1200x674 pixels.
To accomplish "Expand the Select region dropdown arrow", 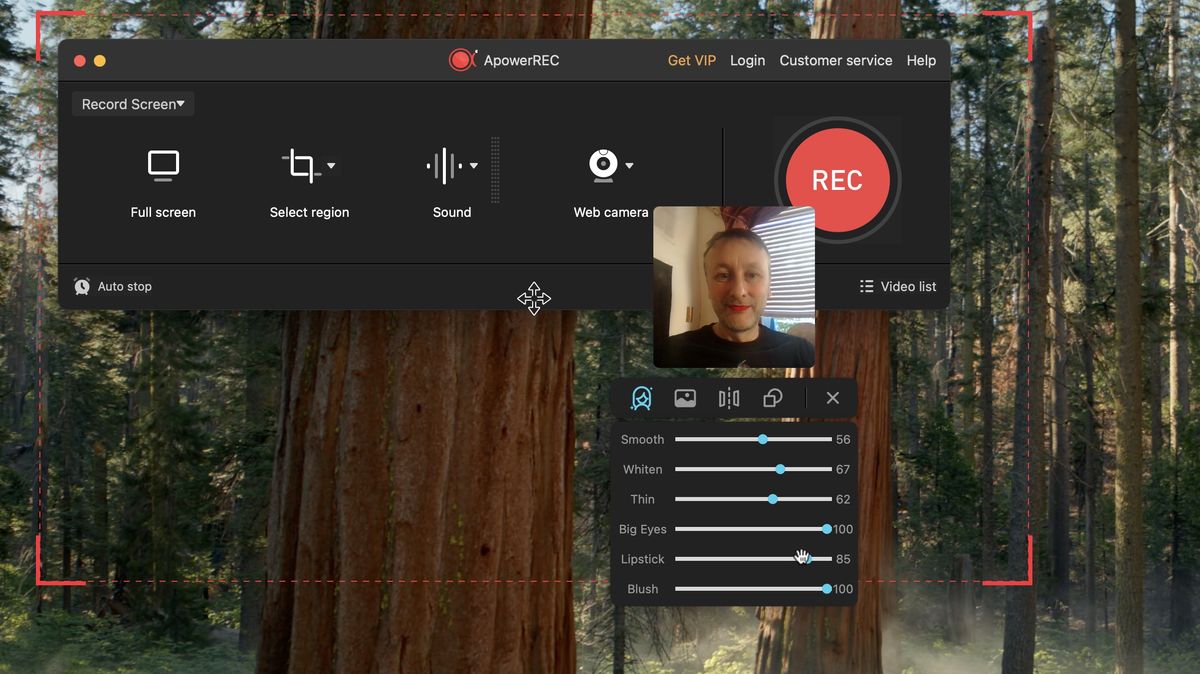I will [x=330, y=165].
